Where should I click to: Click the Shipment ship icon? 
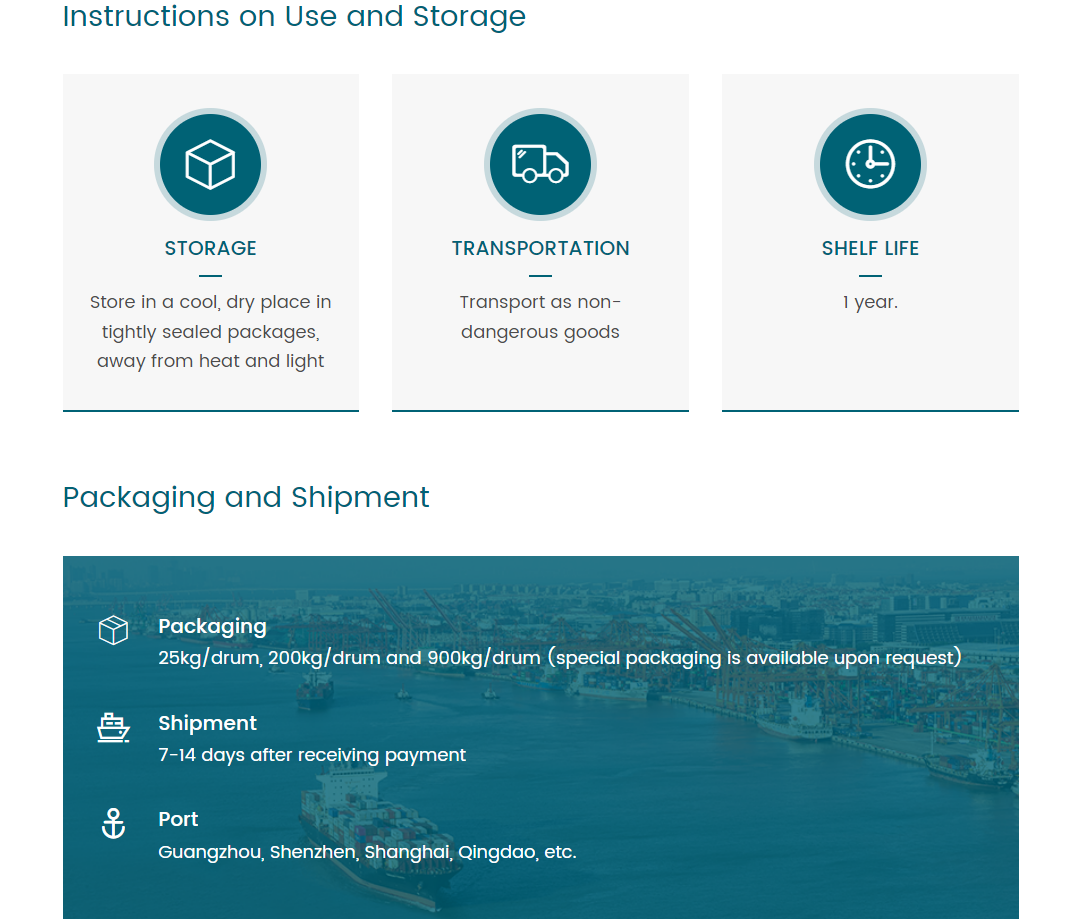(x=113, y=727)
